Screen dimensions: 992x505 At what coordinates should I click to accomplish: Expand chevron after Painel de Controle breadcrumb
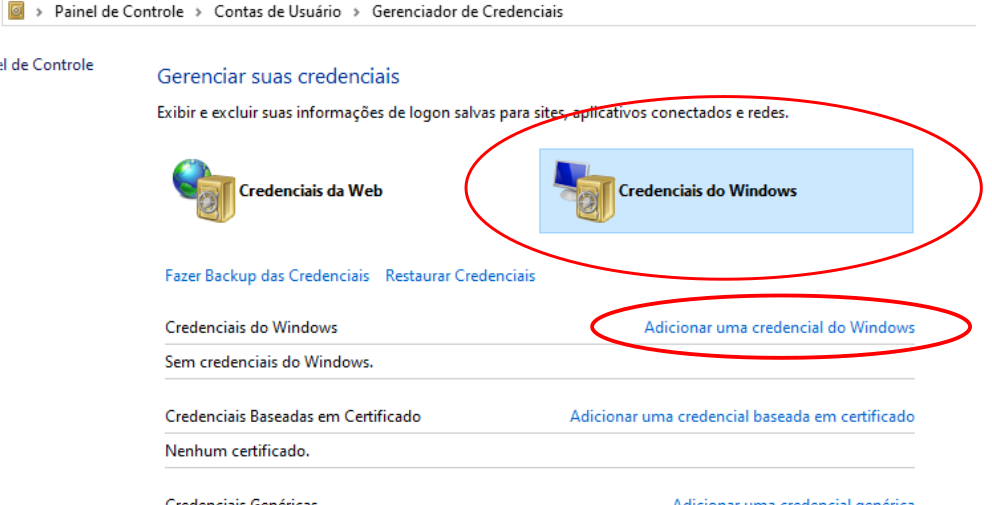pos(199,12)
